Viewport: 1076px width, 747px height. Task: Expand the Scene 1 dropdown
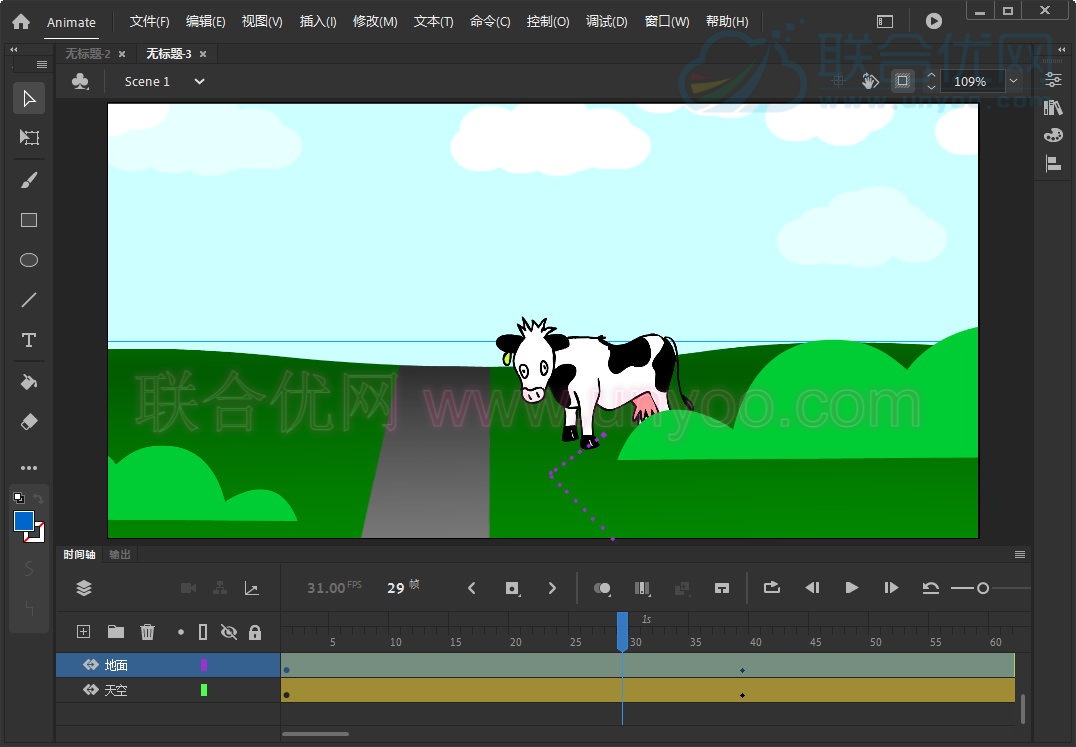pos(199,82)
